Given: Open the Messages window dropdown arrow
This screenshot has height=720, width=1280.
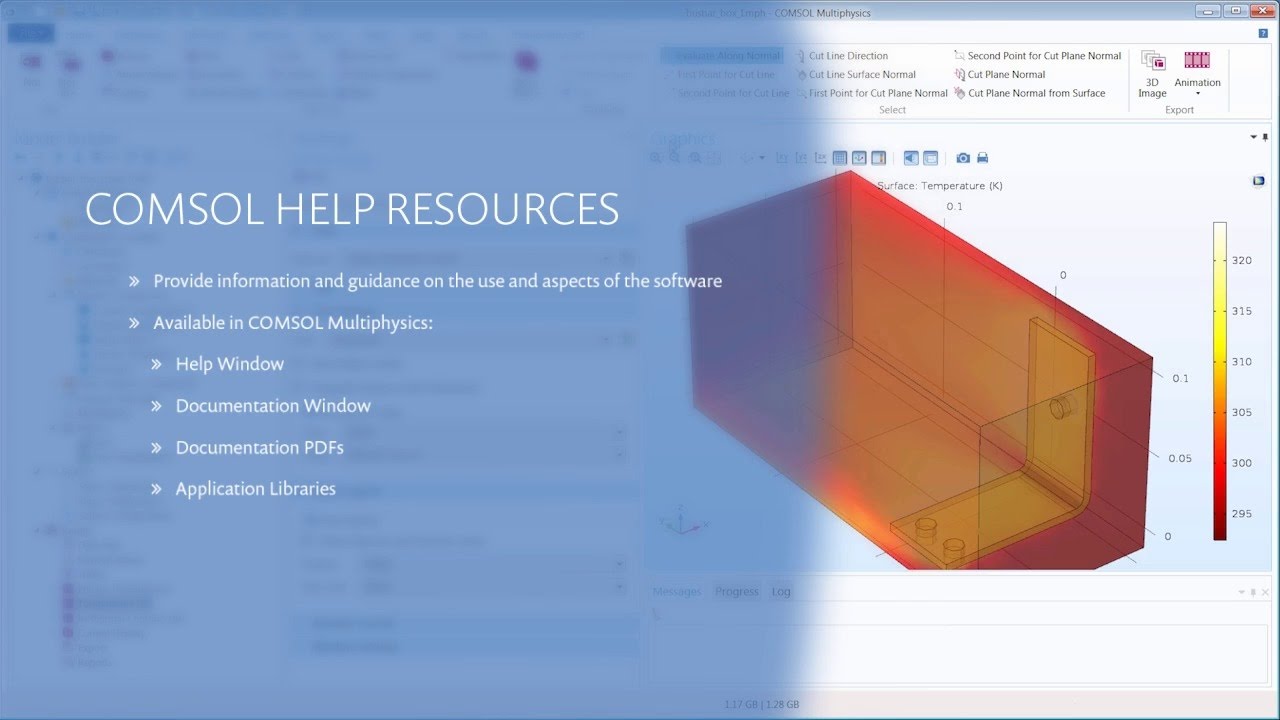Looking at the screenshot, I should pyautogui.click(x=1242, y=591).
